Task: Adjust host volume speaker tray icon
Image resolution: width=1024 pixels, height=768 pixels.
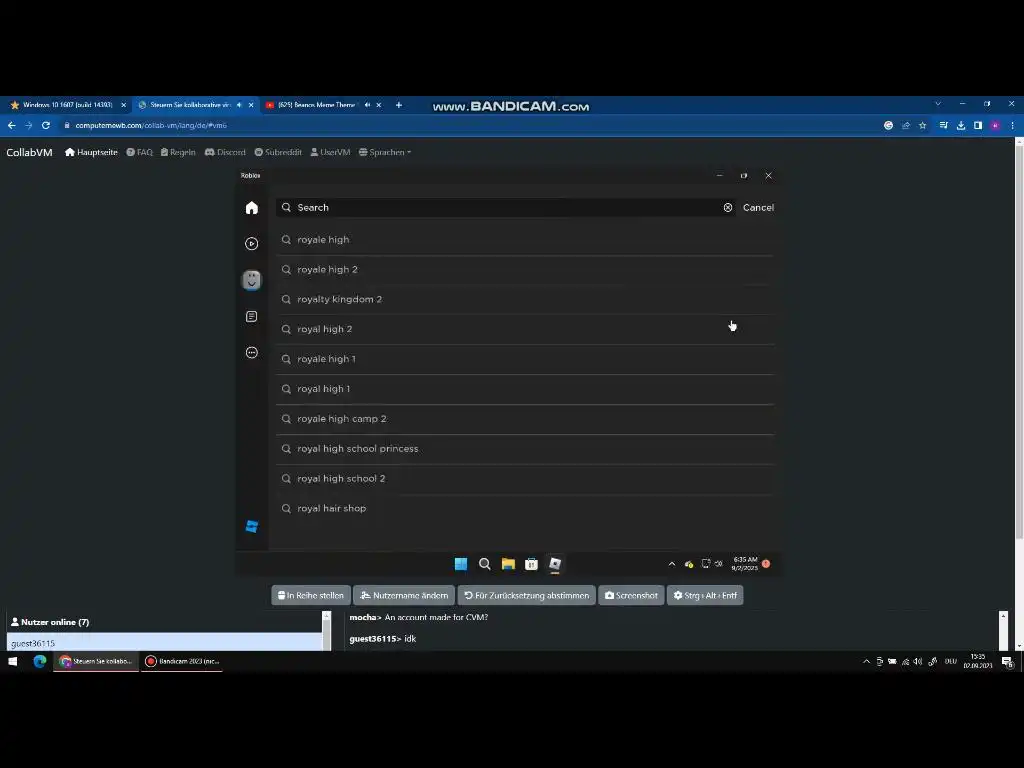Action: [x=918, y=662]
